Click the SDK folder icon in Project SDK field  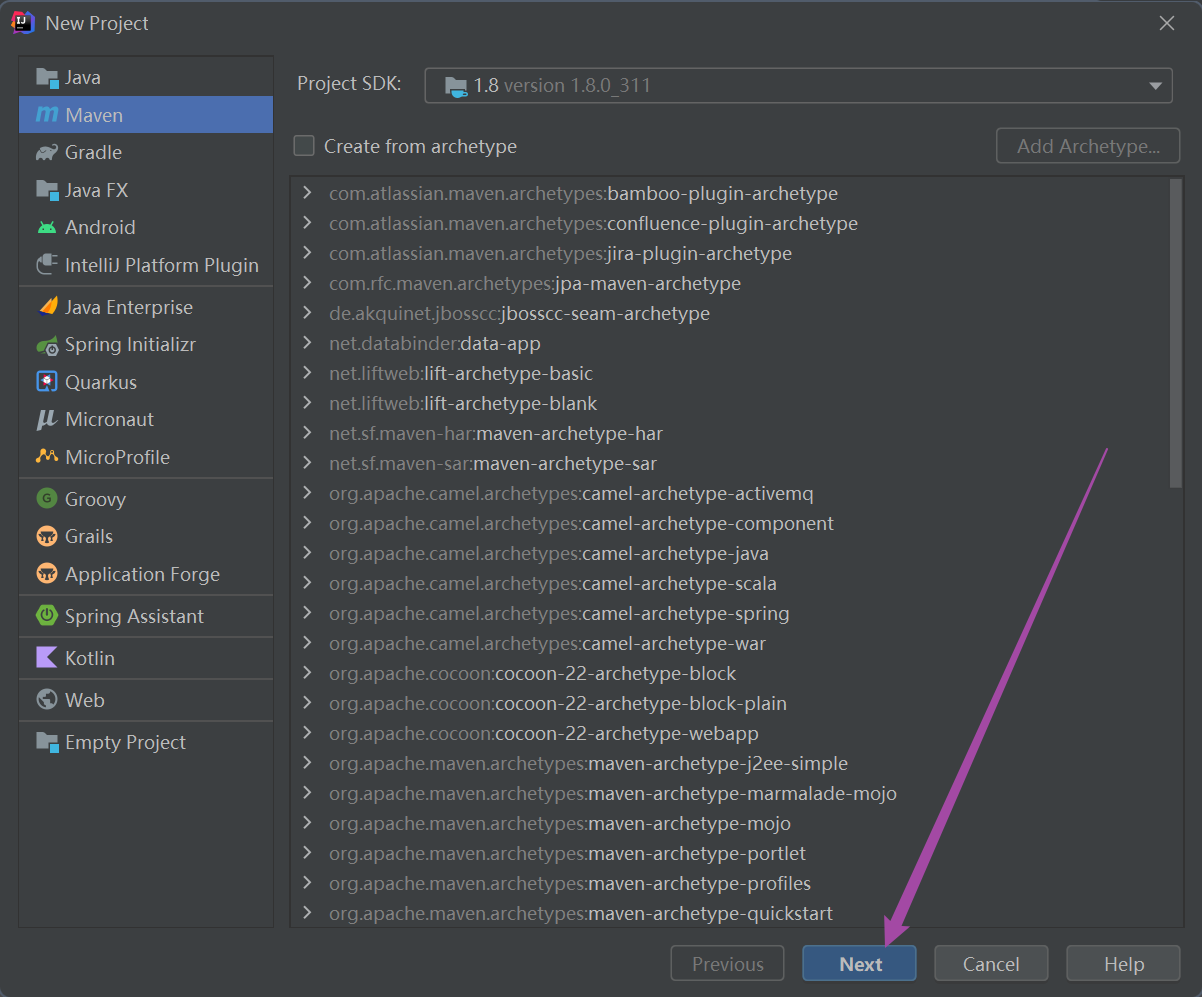point(456,86)
